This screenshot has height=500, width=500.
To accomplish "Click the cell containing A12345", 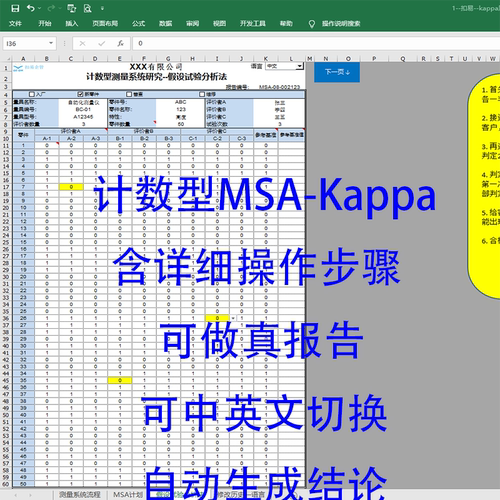I will (83, 117).
